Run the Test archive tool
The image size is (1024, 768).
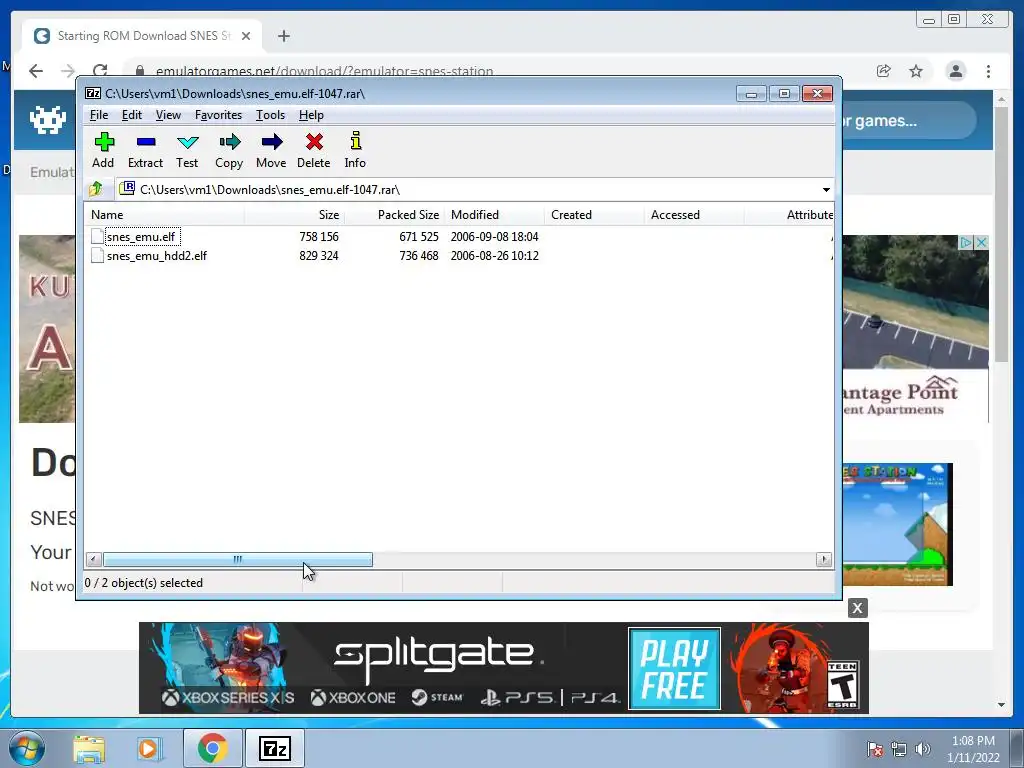(187, 150)
